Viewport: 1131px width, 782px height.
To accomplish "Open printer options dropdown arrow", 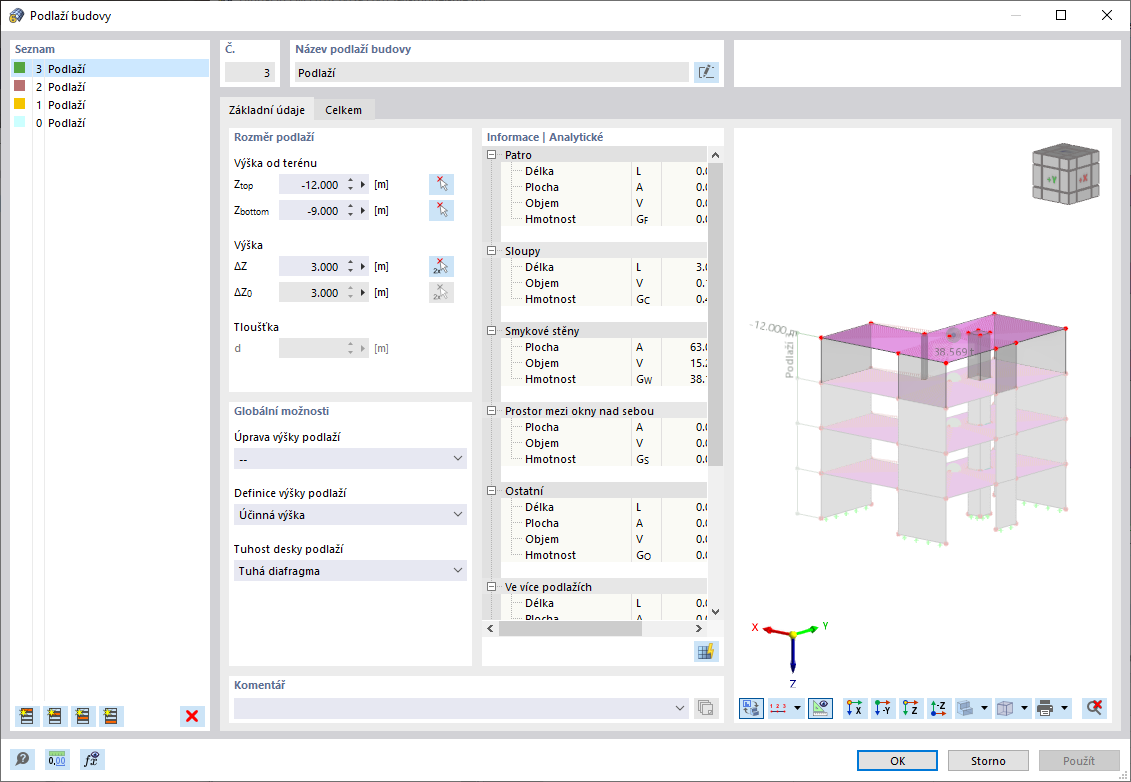I will coord(1065,708).
